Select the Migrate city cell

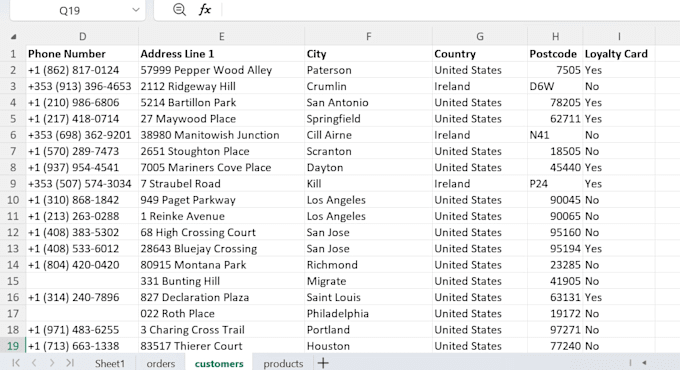pyautogui.click(x=369, y=281)
